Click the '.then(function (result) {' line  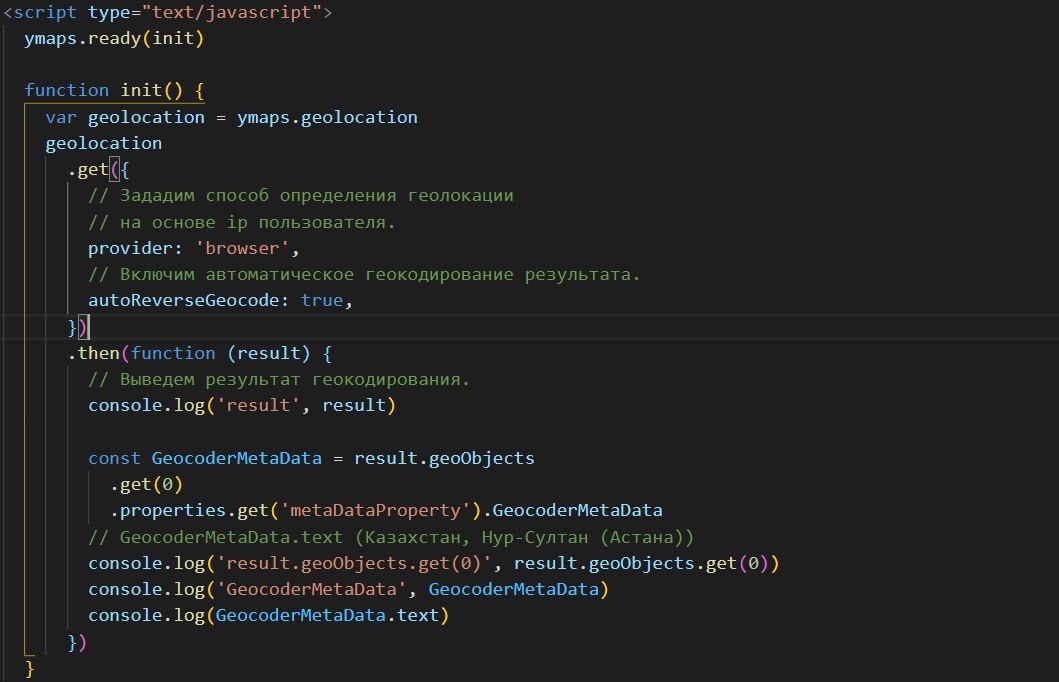(x=200, y=353)
